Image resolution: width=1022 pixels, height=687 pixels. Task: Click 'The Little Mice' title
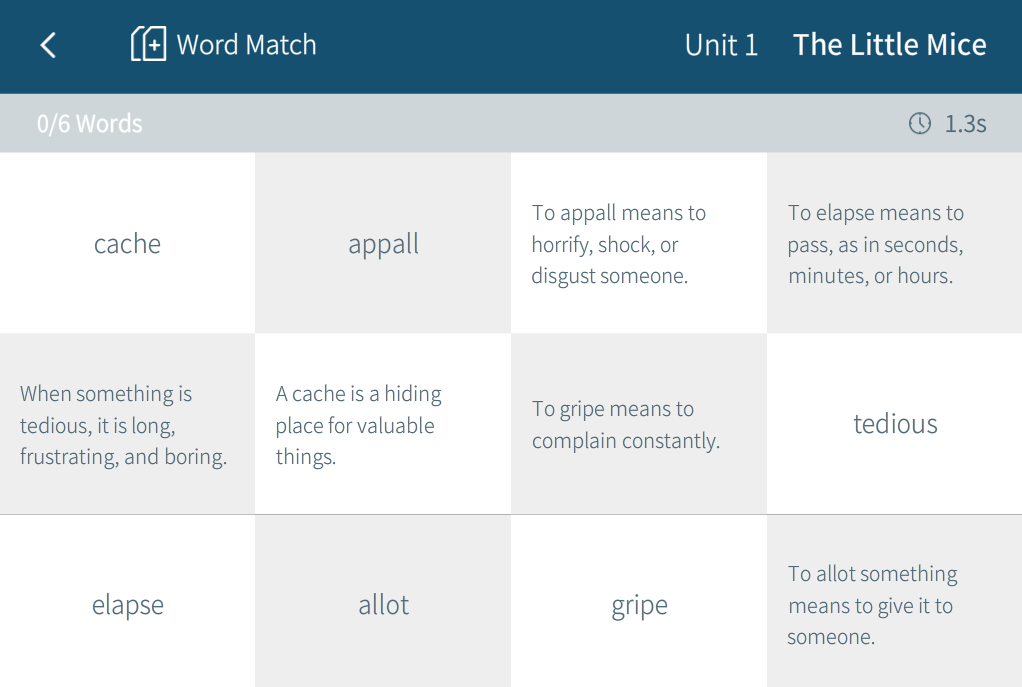[889, 45]
